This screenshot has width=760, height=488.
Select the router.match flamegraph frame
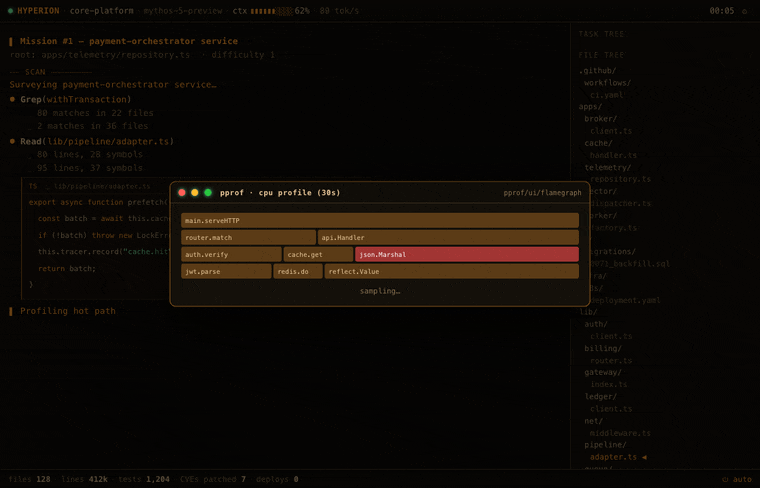(x=248, y=237)
